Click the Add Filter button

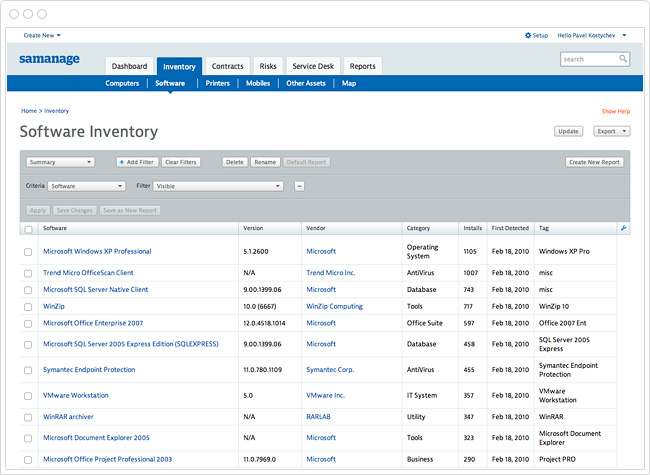click(x=136, y=162)
